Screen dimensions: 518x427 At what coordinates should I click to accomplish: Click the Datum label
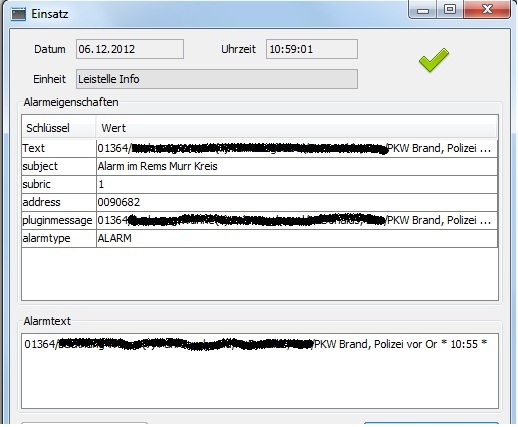pos(50,49)
